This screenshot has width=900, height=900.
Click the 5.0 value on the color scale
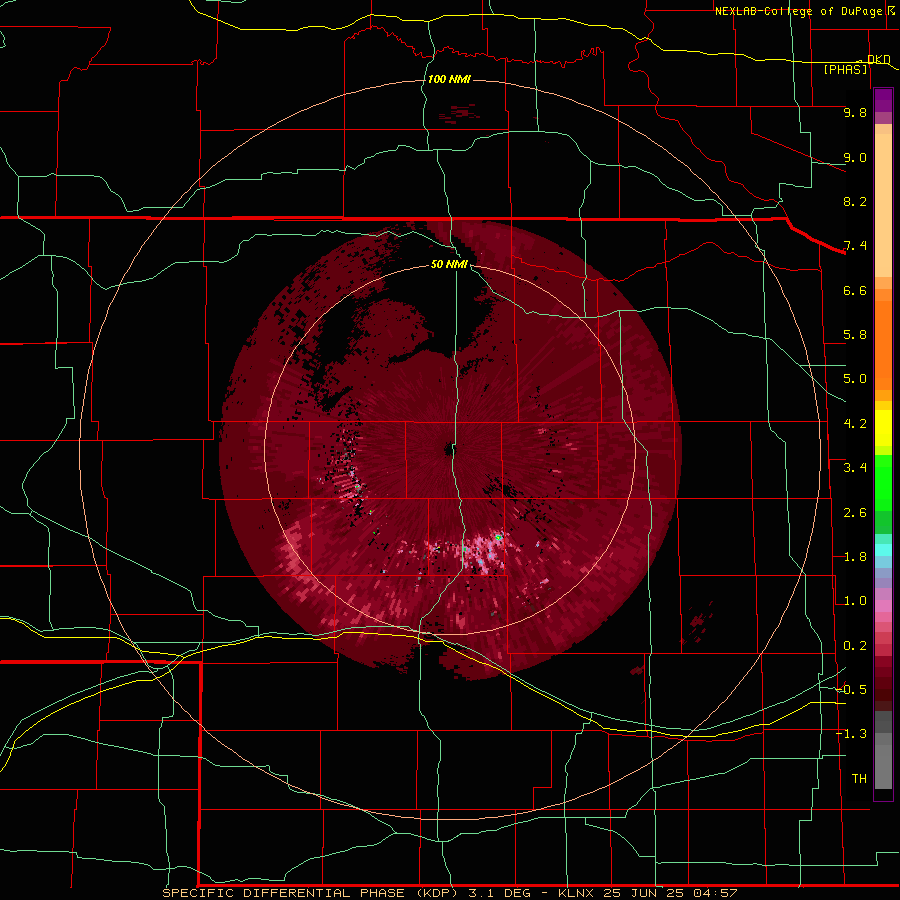click(x=855, y=379)
